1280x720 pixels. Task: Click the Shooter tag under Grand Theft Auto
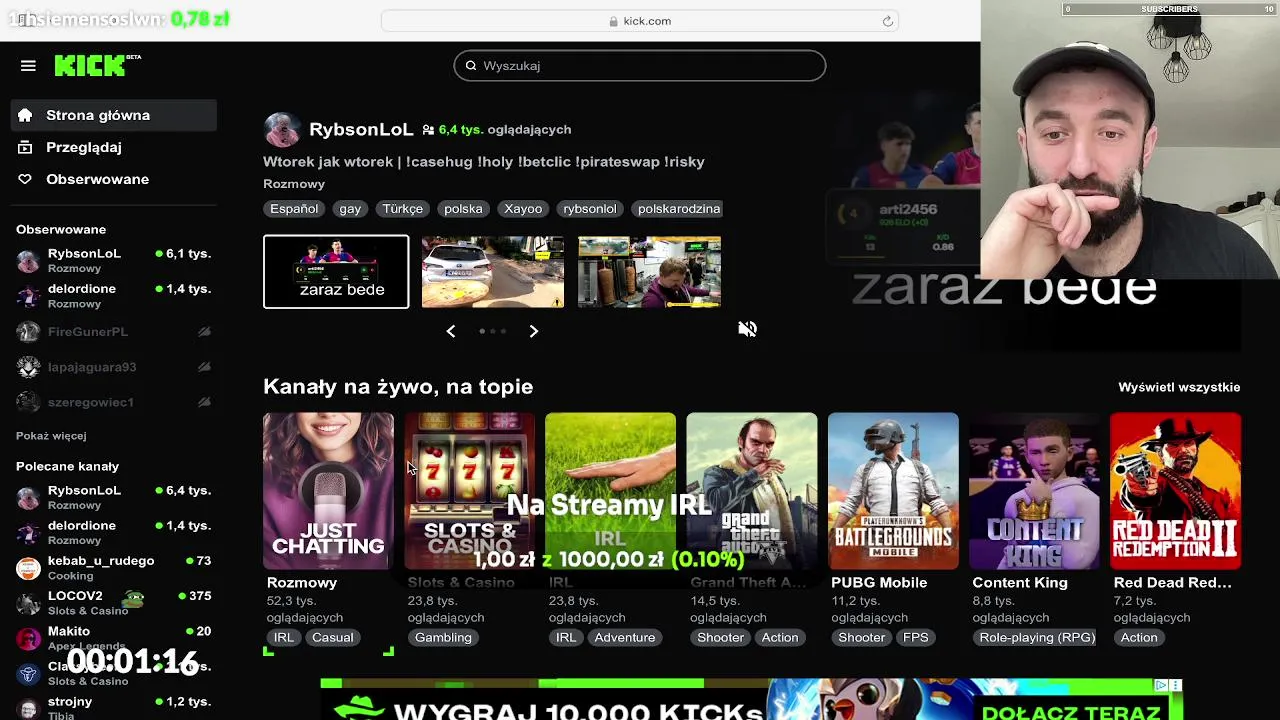tap(720, 637)
